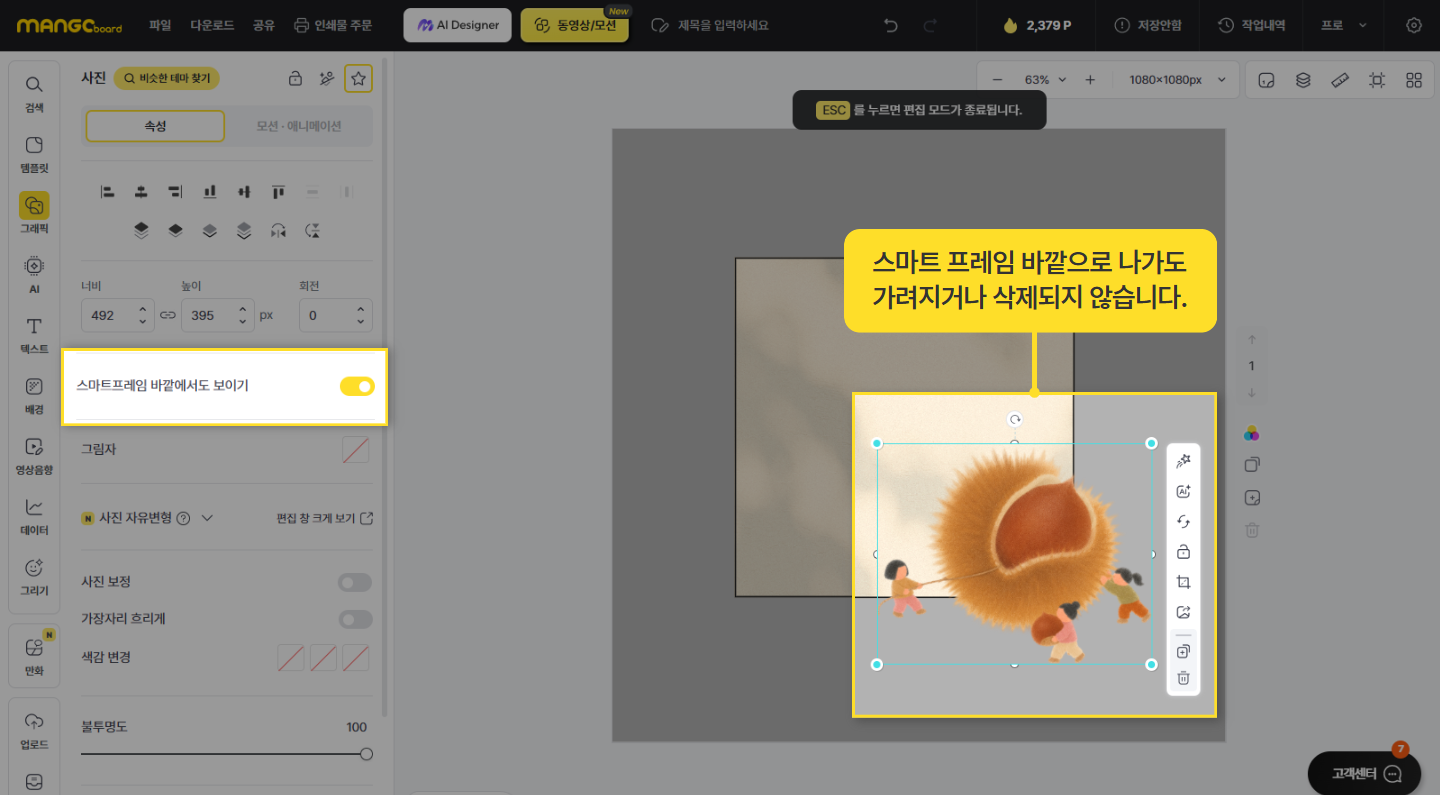Align selection to vertical middle
Screen dimensions: 1440x795
coord(244,191)
